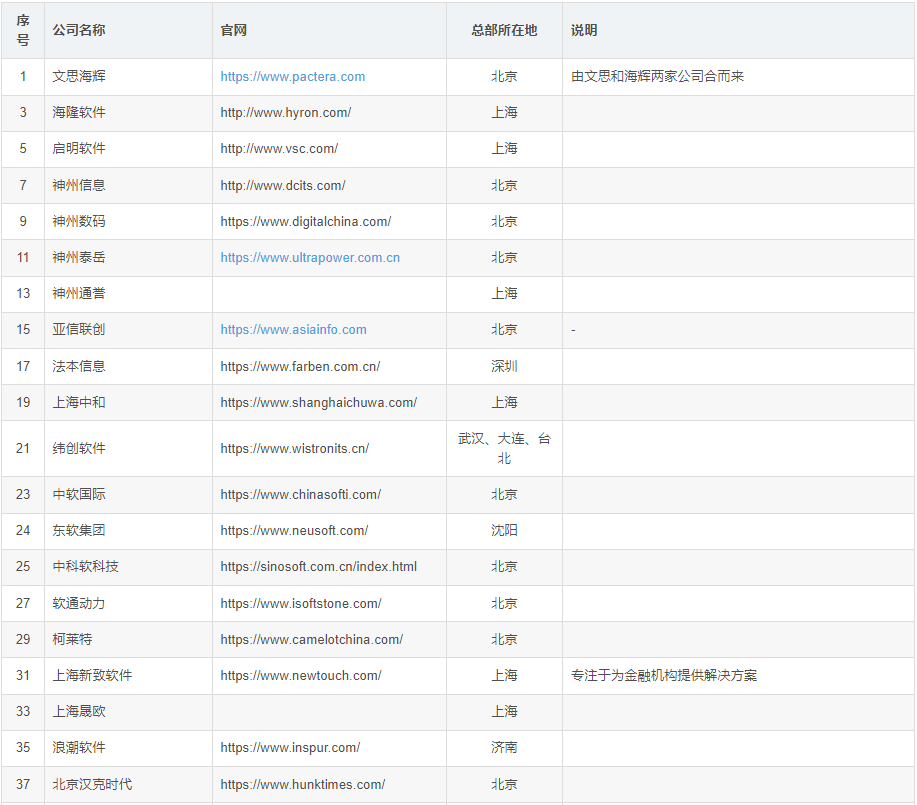
Task: Click company name 法本信息
Action: coord(79,367)
